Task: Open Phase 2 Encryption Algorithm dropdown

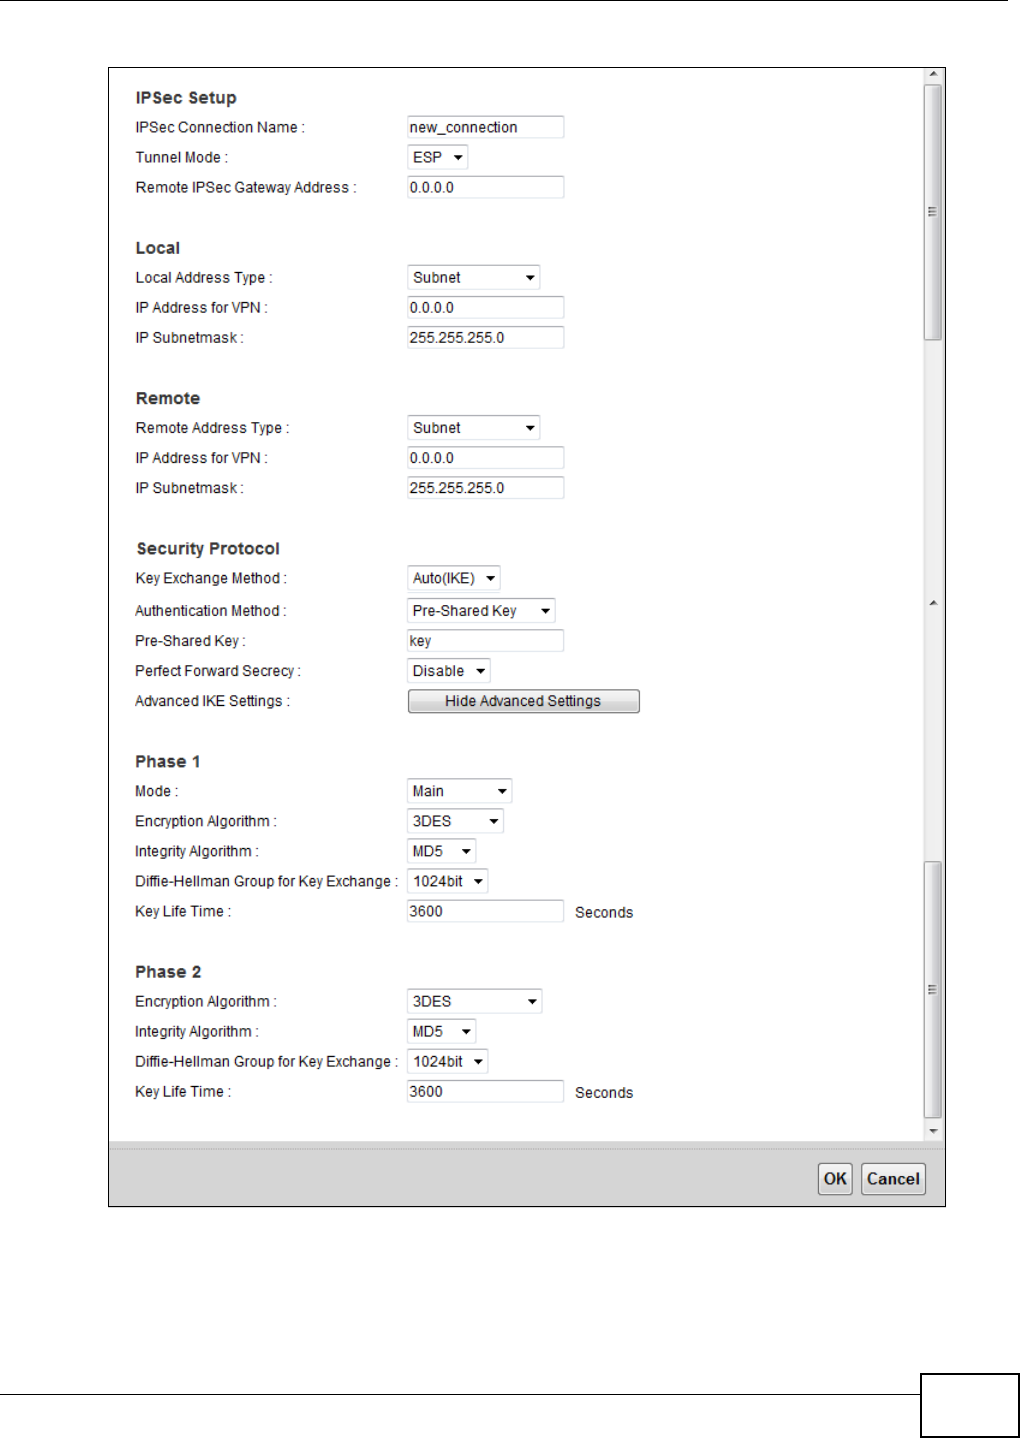Action: pyautogui.click(x=474, y=1001)
